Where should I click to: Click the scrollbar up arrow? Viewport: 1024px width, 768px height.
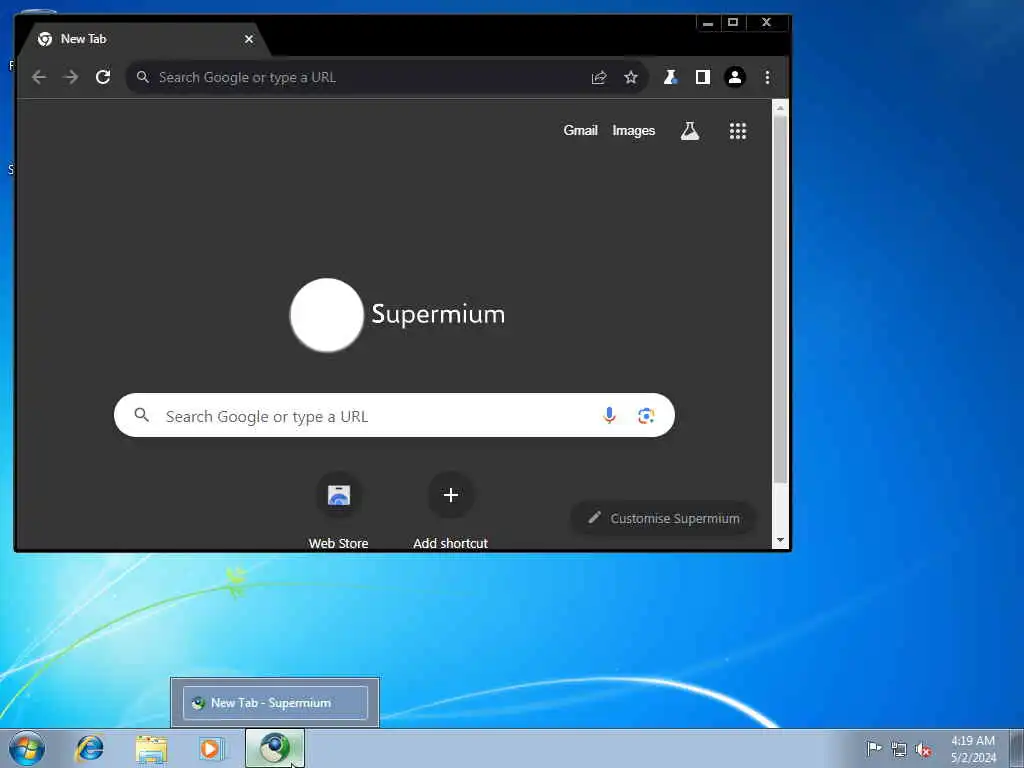780,108
